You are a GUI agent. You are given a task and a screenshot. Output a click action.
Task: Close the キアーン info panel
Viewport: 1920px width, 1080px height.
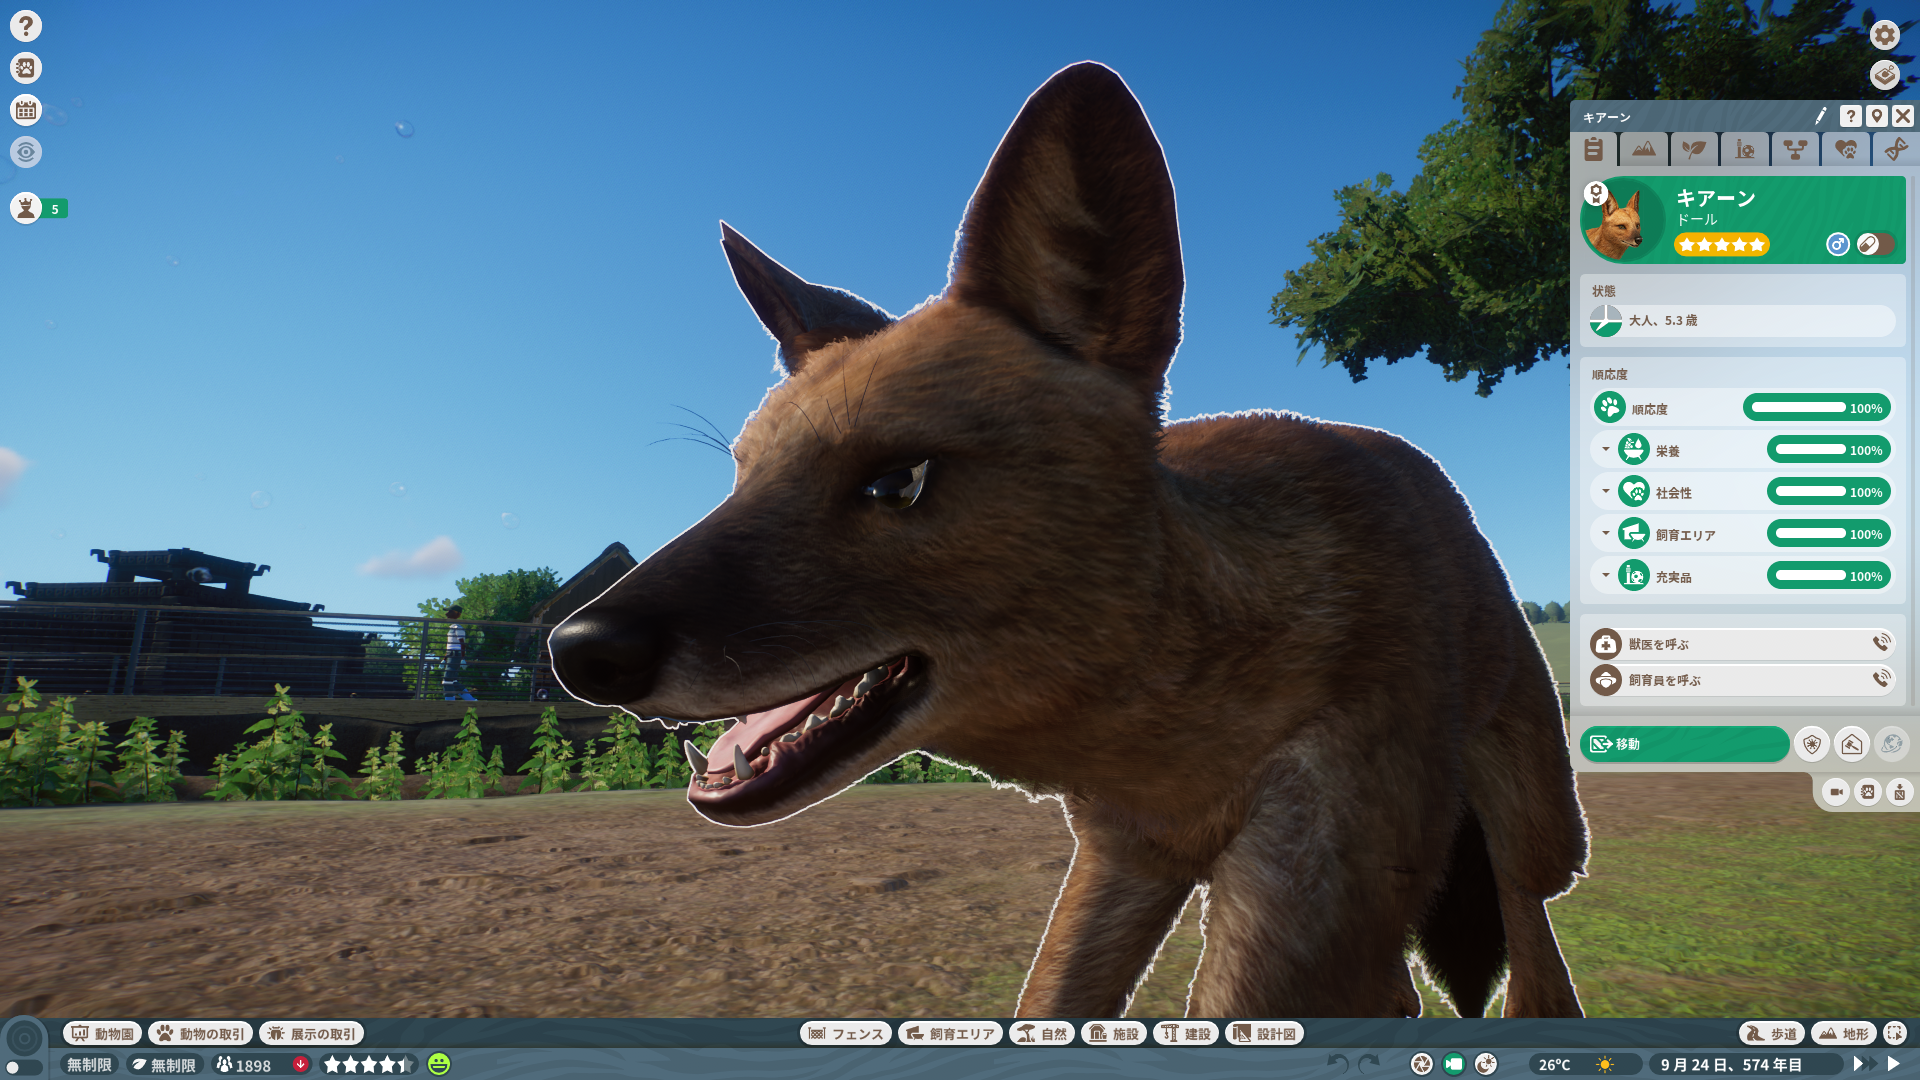coord(1903,116)
